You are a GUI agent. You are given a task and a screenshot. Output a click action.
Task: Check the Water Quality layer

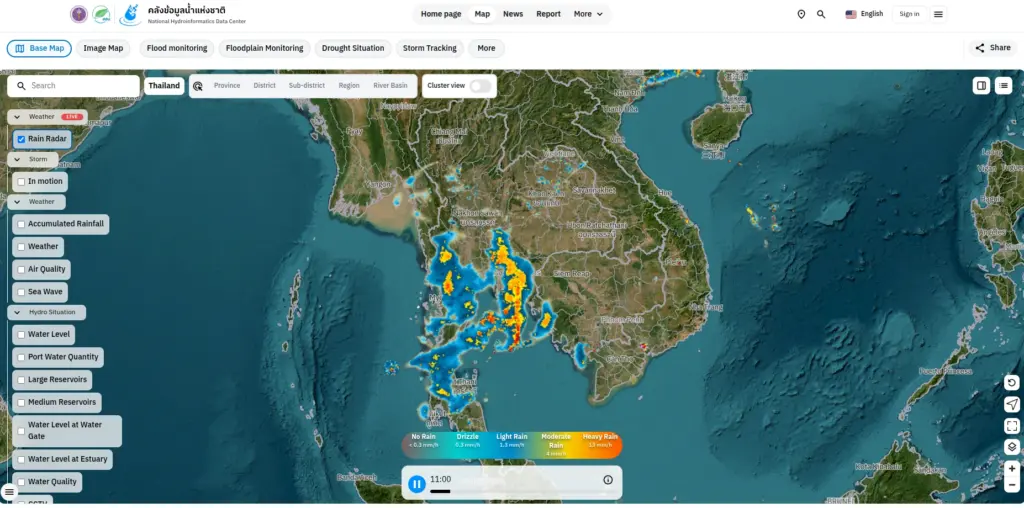(x=22, y=482)
